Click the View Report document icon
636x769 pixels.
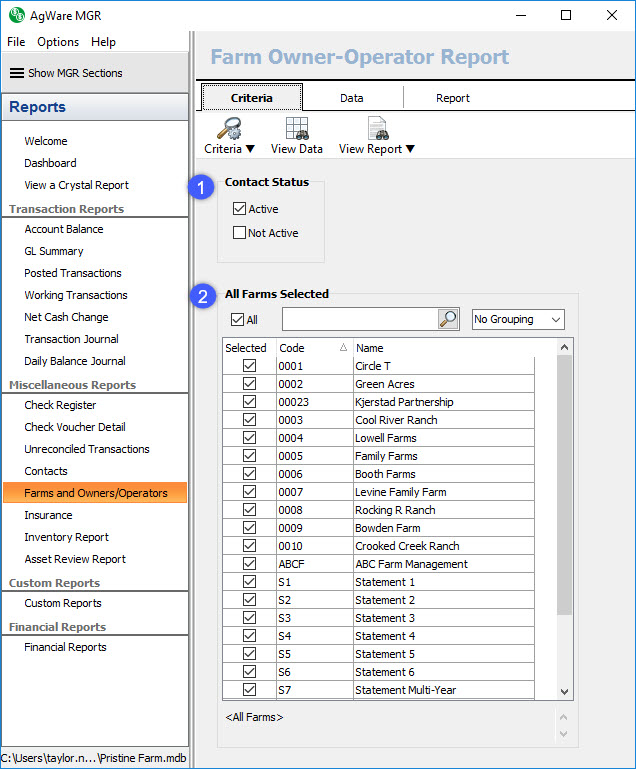point(377,128)
